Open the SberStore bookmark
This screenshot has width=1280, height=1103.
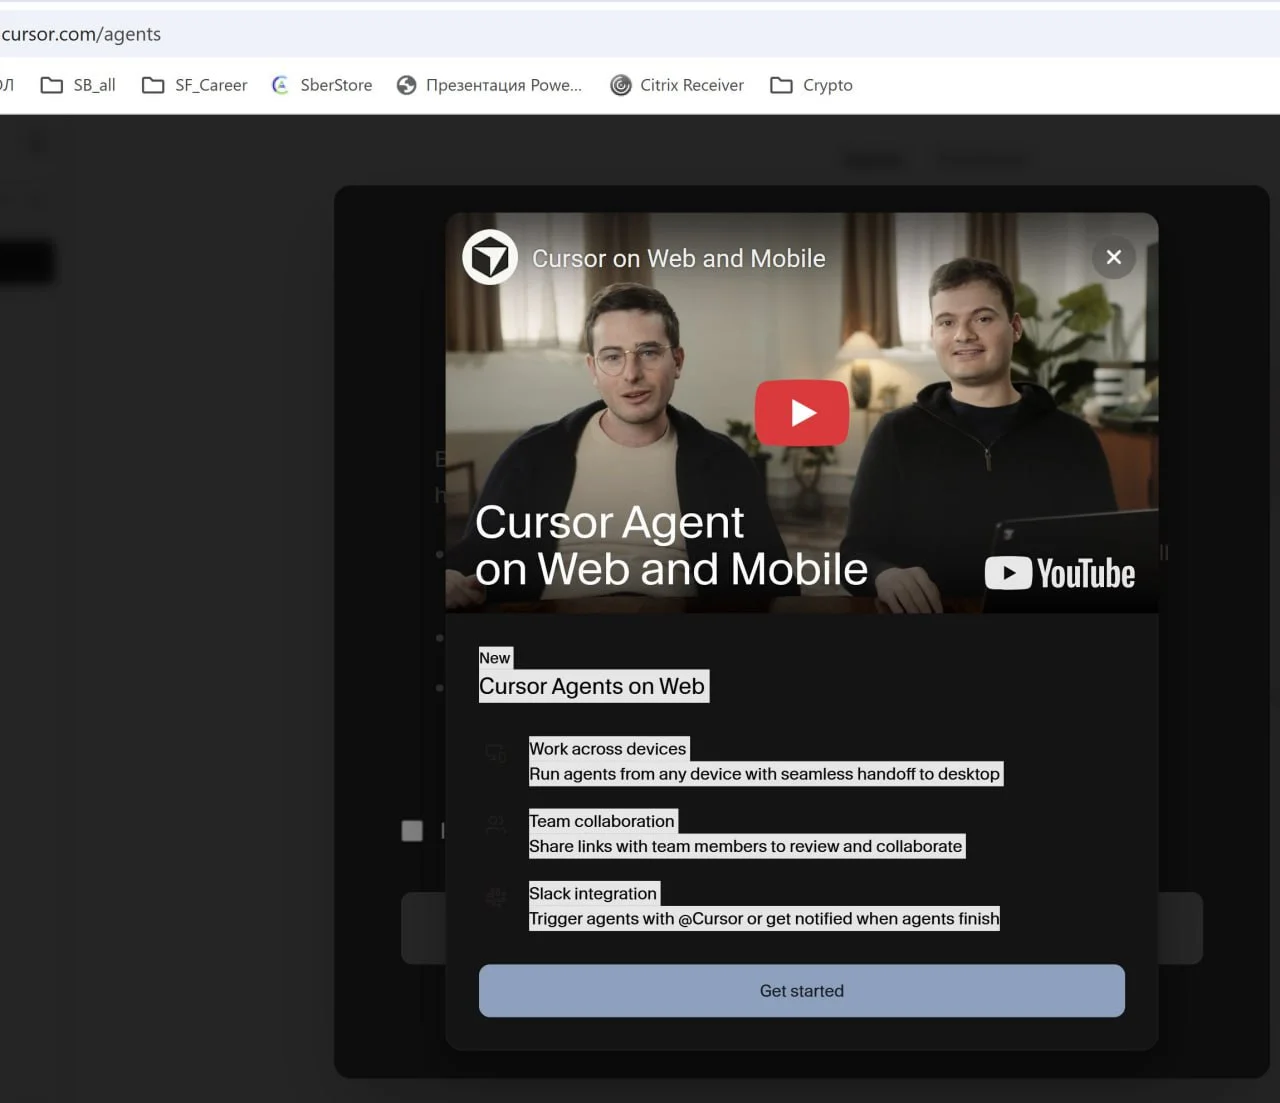click(x=322, y=85)
